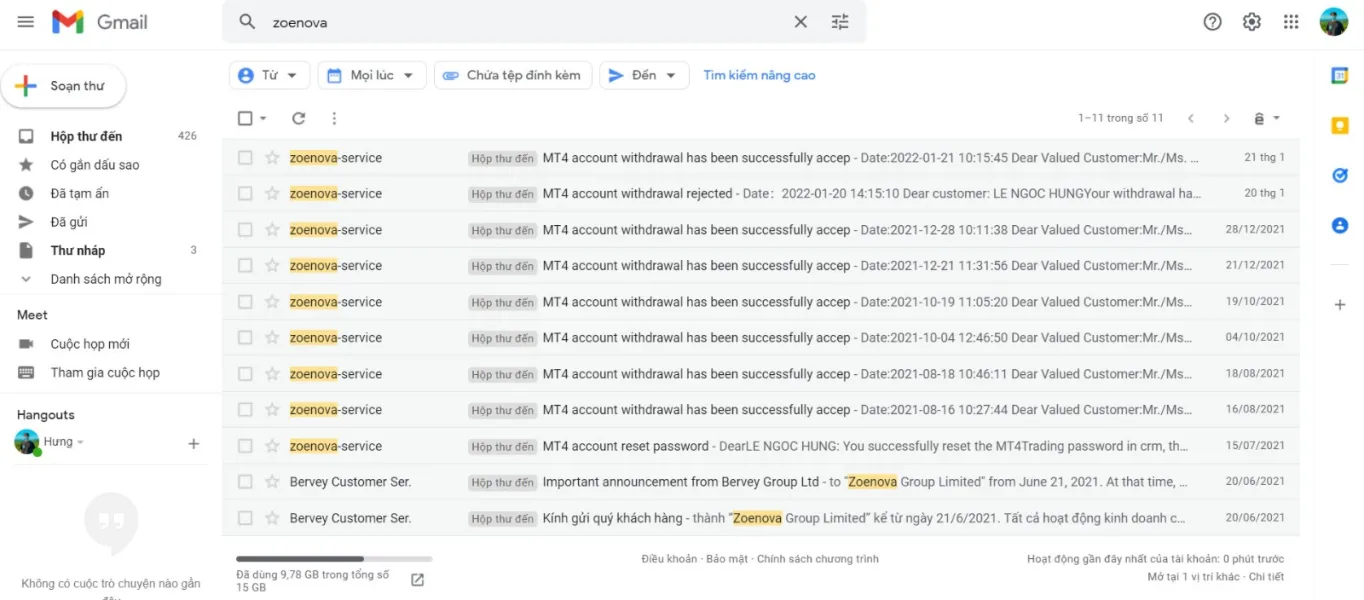Click the Soạn thư compose button

click(64, 86)
